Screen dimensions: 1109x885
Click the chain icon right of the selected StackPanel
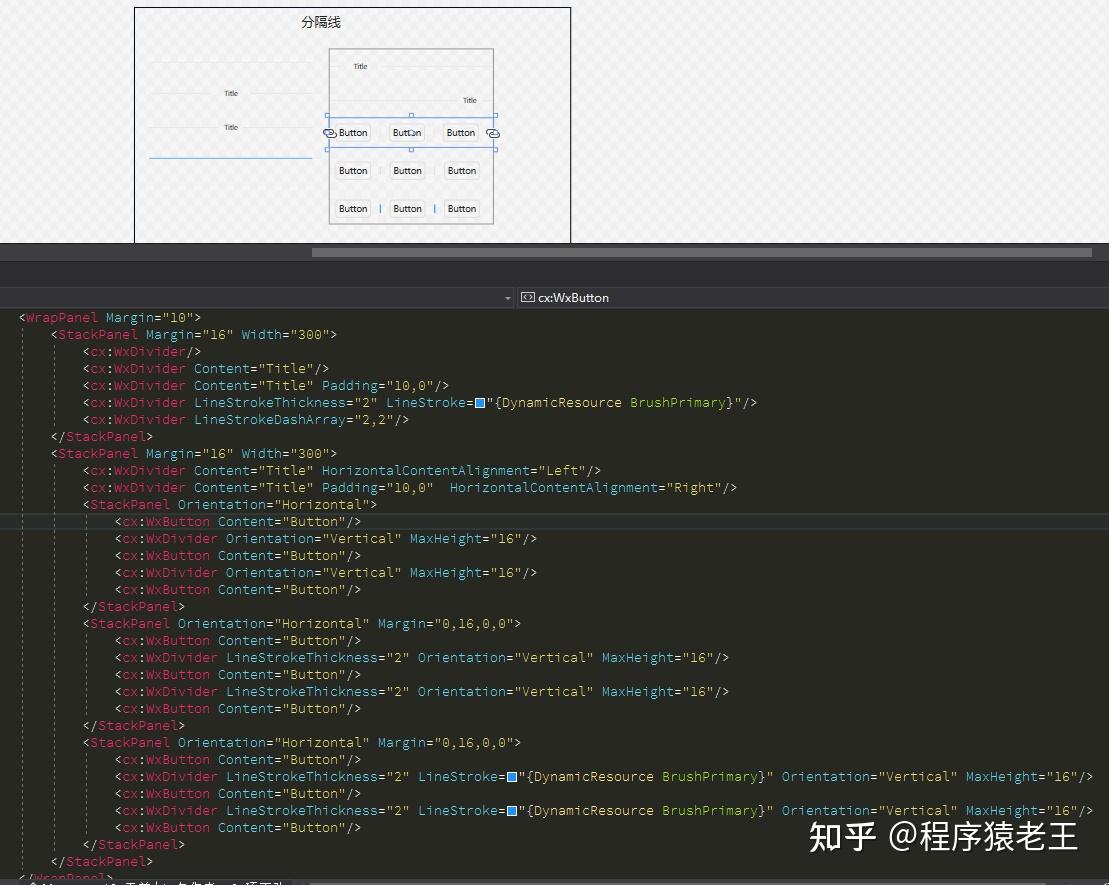pyautogui.click(x=493, y=133)
